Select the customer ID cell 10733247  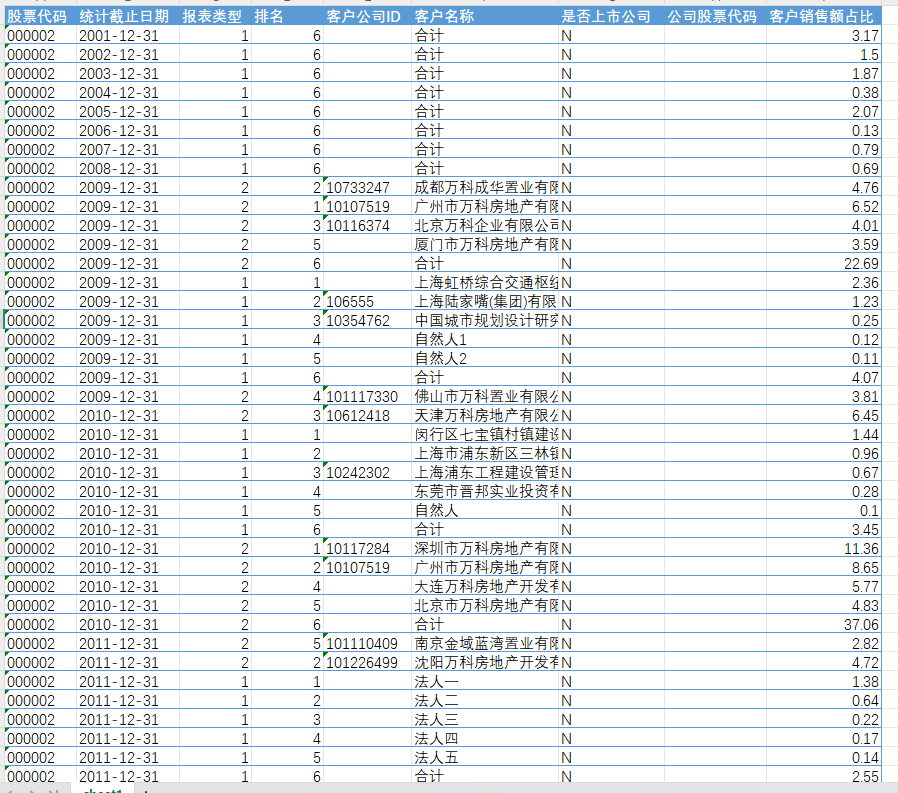tap(367, 187)
